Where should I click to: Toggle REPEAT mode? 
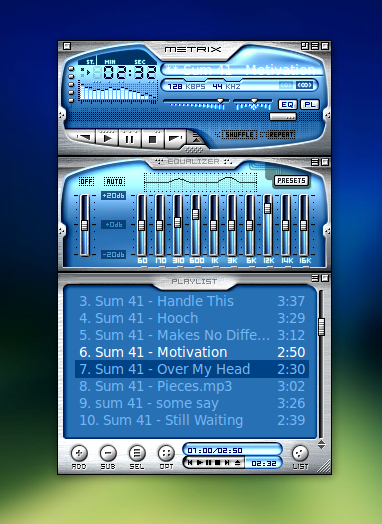[x=278, y=135]
